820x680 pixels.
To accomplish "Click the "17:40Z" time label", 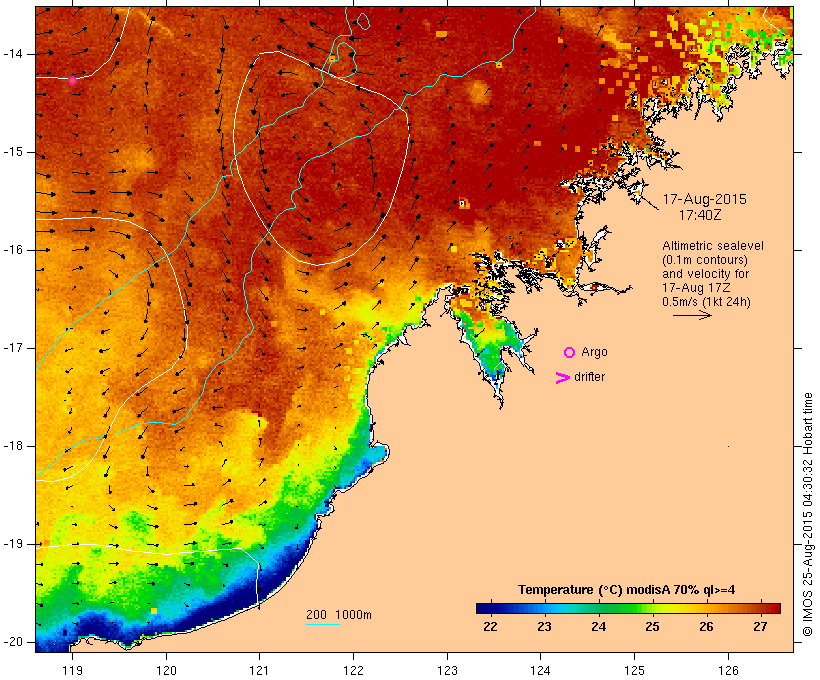I will pos(700,215).
